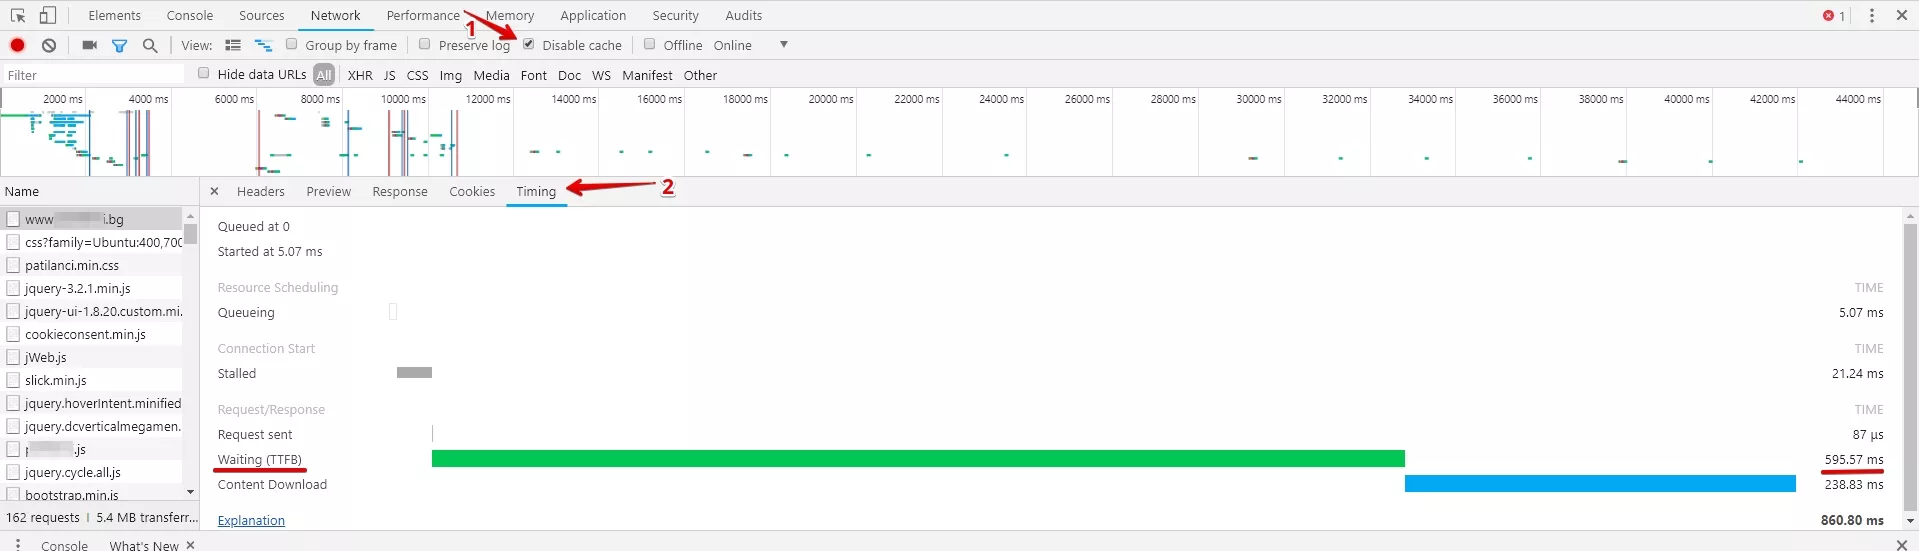The width and height of the screenshot is (1919, 551).
Task: Select request css?family=Ubuntu
Action: [92, 242]
